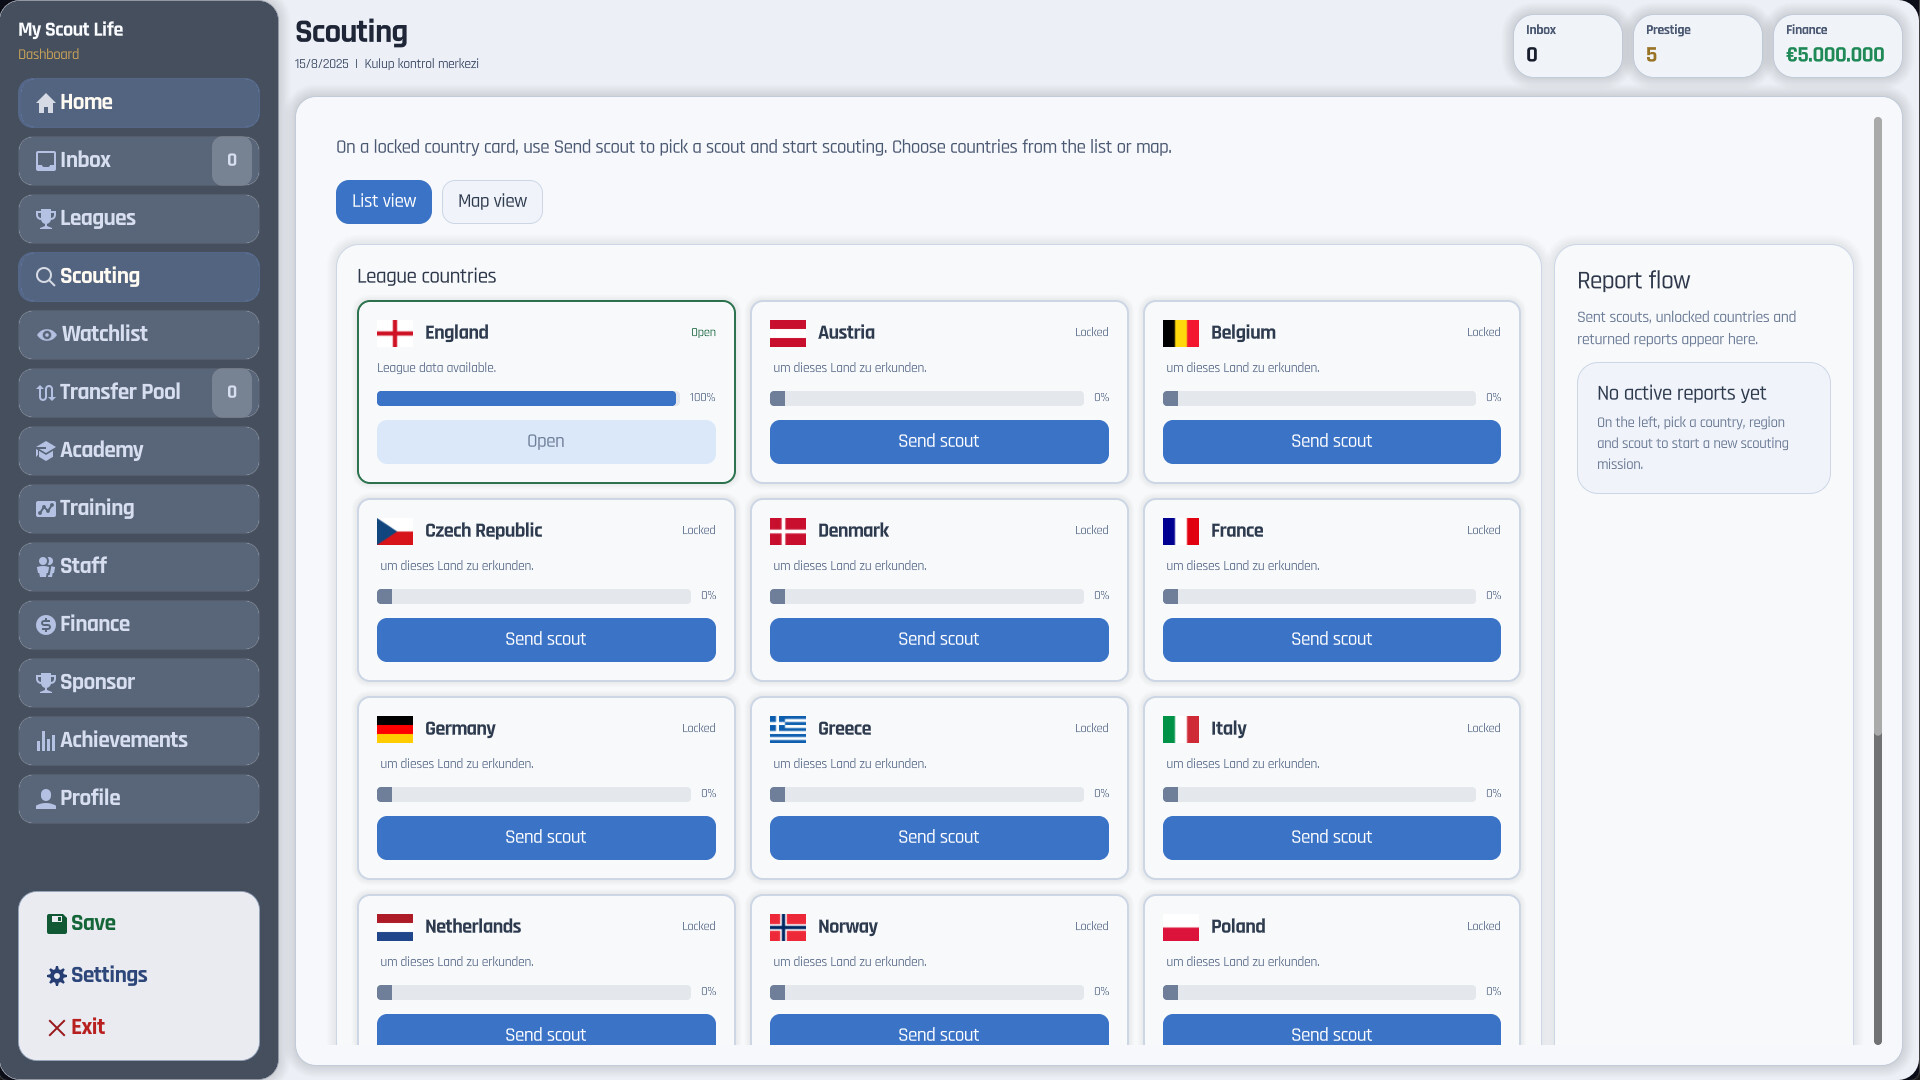Open Transfer Pool from the sidebar
The image size is (1920, 1080).
(120, 393)
